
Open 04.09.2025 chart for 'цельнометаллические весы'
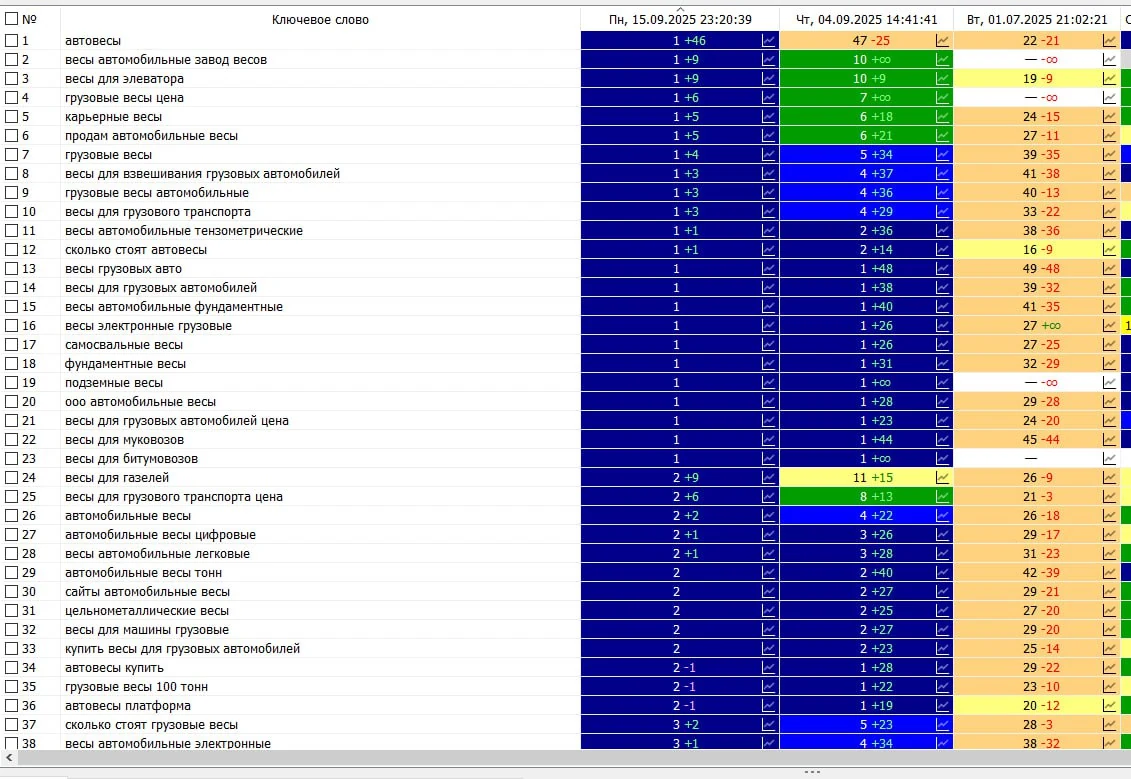tap(942, 610)
